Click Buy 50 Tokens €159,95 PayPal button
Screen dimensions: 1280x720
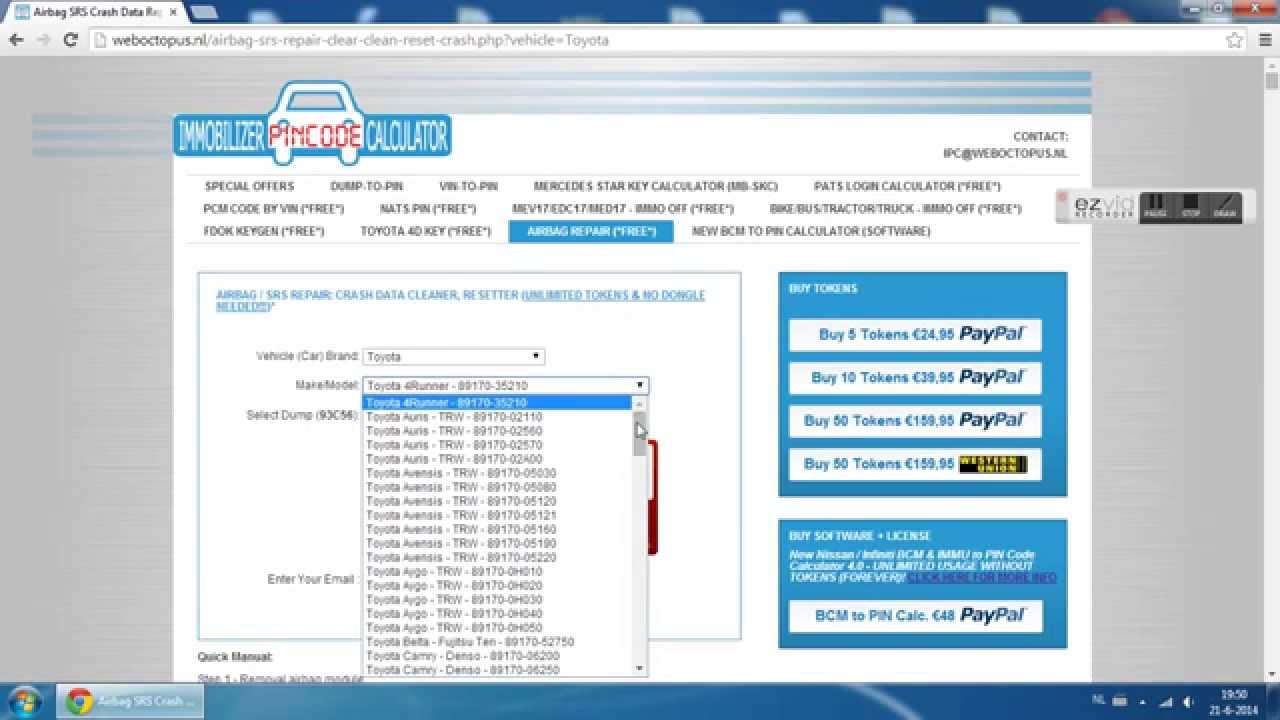(x=915, y=421)
